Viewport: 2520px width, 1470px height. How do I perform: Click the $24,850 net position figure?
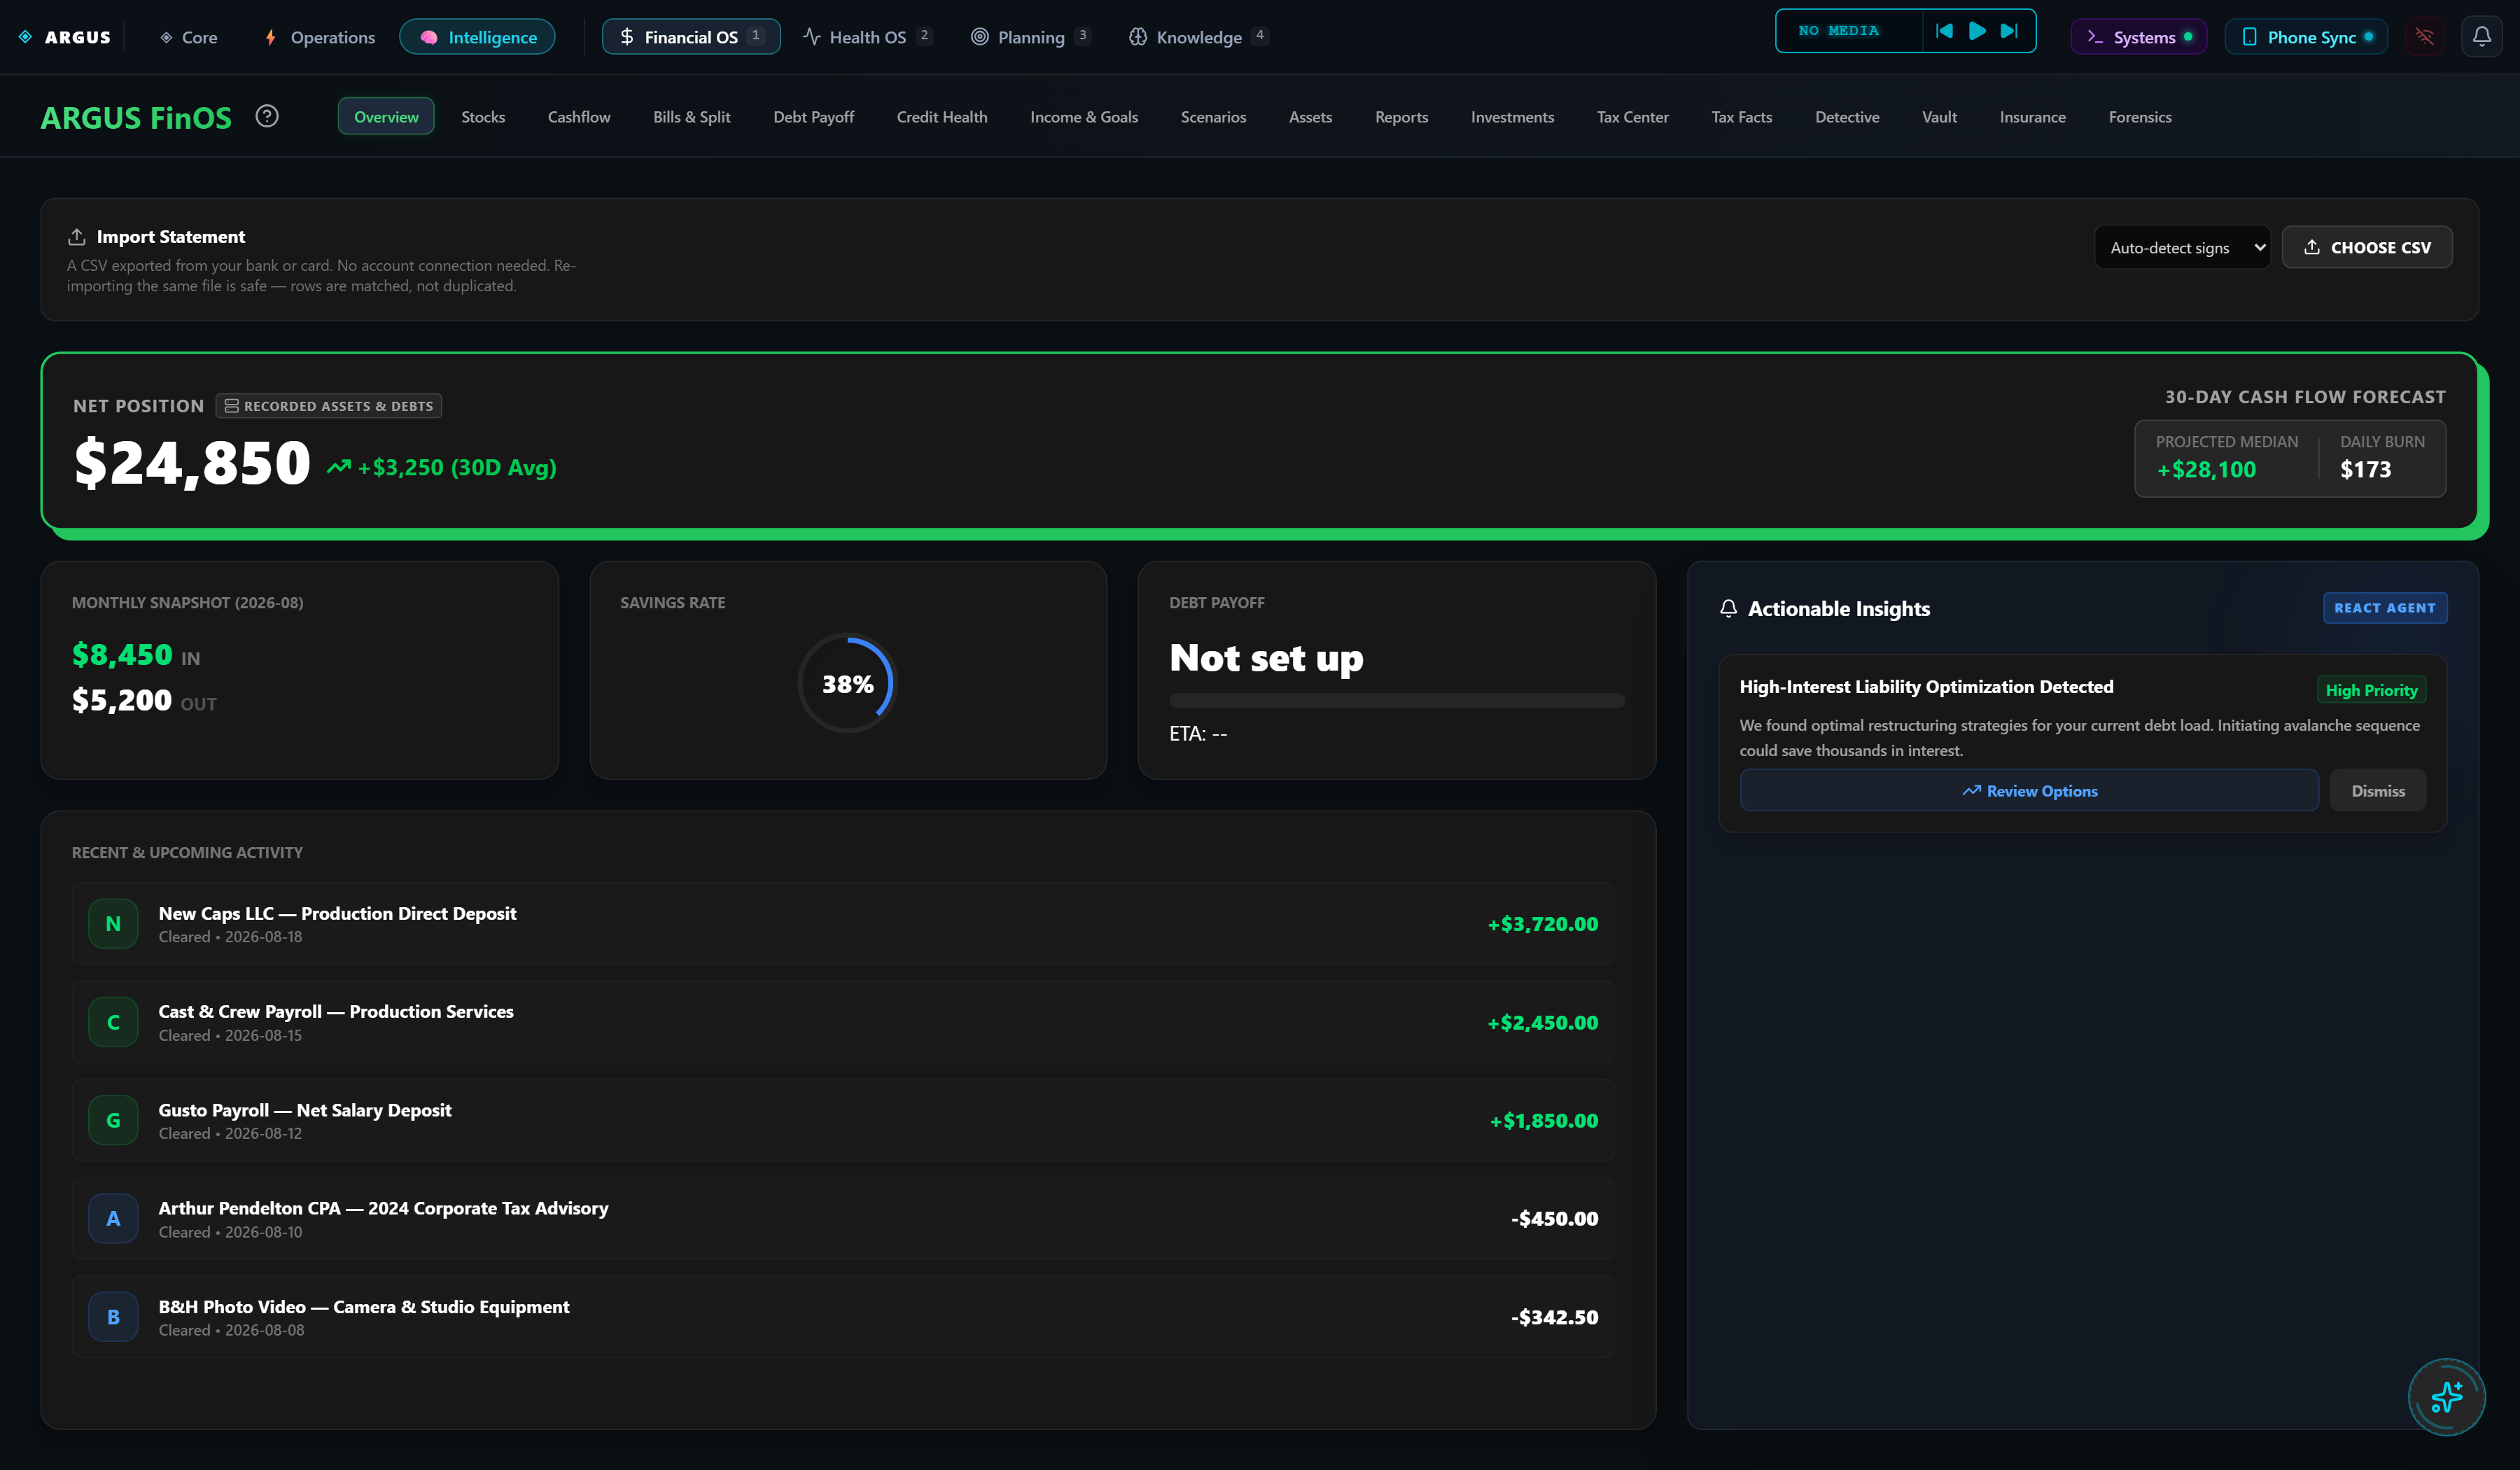coord(192,463)
